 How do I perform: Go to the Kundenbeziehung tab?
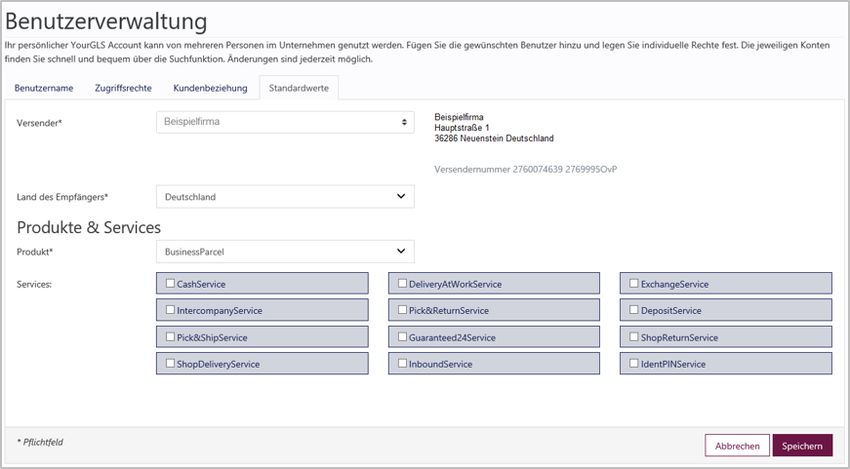210,88
